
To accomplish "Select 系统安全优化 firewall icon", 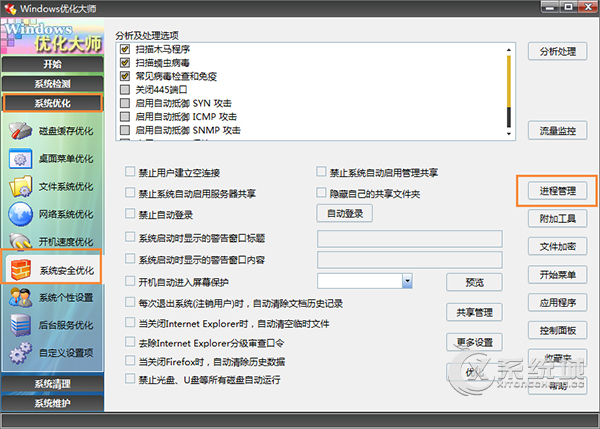I will (21, 270).
